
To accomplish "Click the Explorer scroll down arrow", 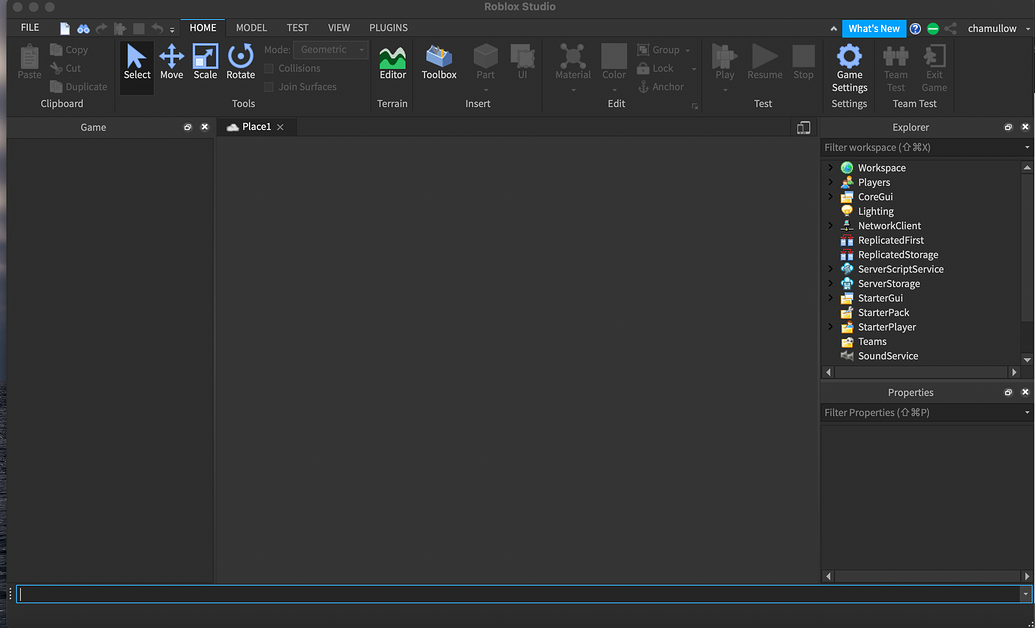I will pos(1026,359).
